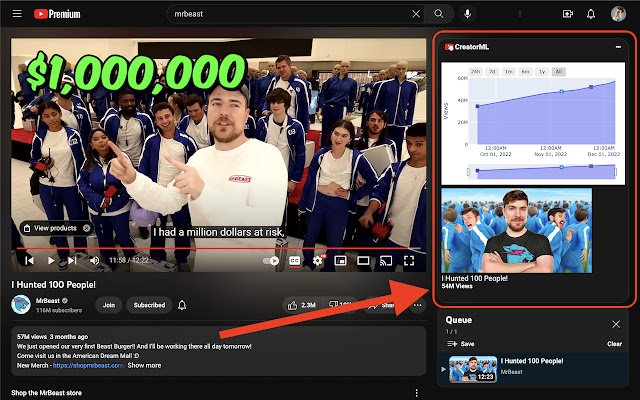The width and height of the screenshot is (640, 400).
Task: Open the hamburger guide menu
Action: click(x=17, y=14)
